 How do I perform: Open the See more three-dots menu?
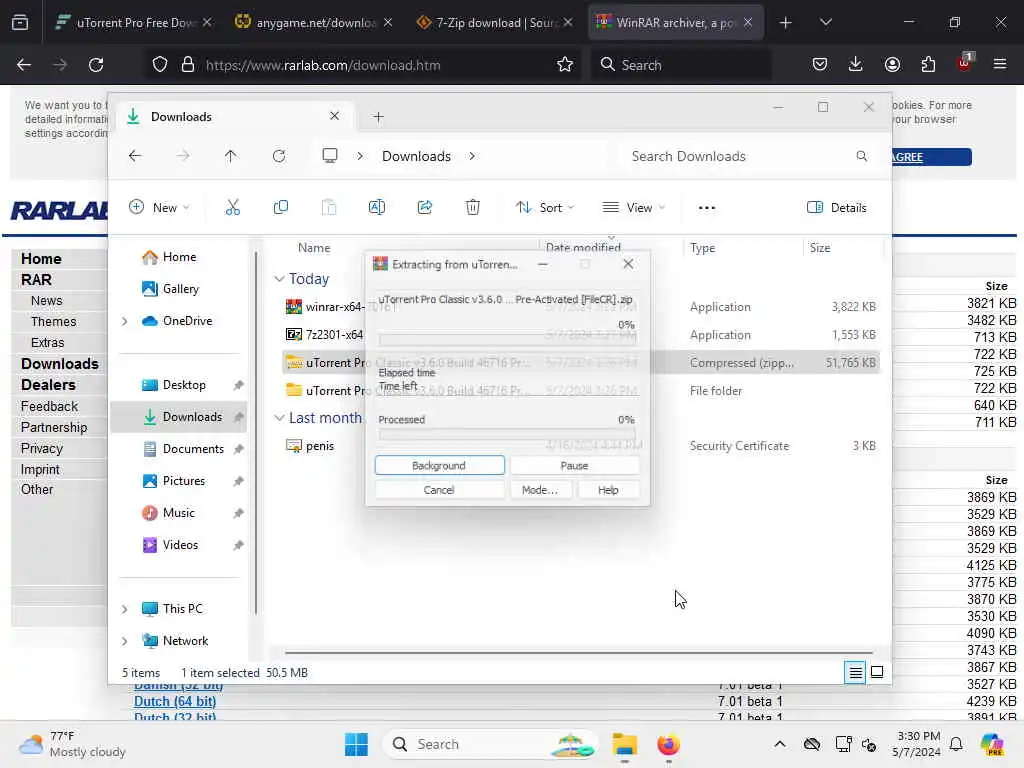(x=707, y=208)
